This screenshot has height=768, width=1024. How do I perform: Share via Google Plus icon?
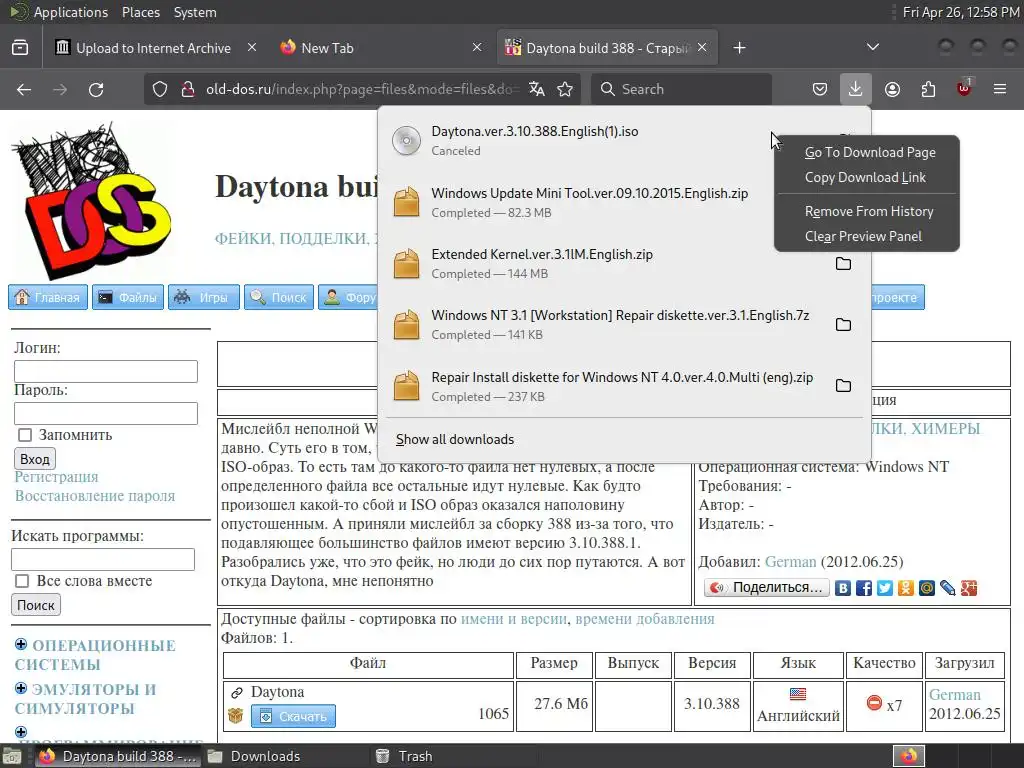tap(968, 588)
